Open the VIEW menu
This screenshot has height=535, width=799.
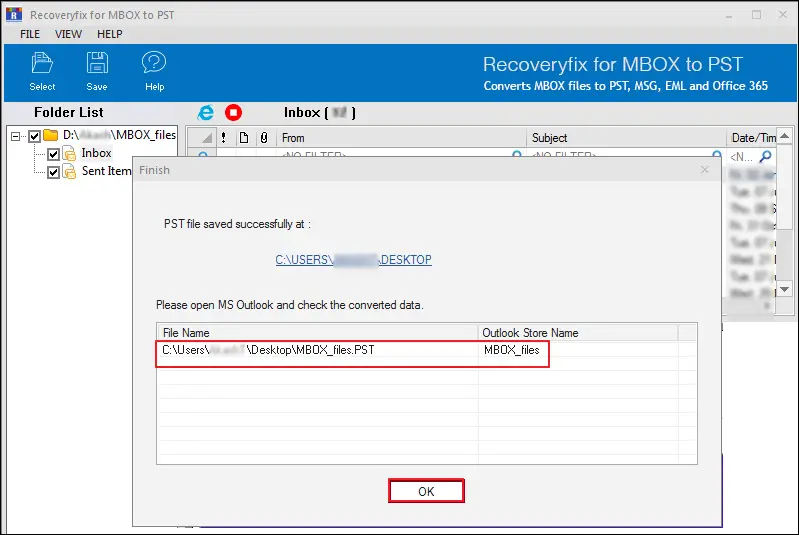[x=68, y=34]
